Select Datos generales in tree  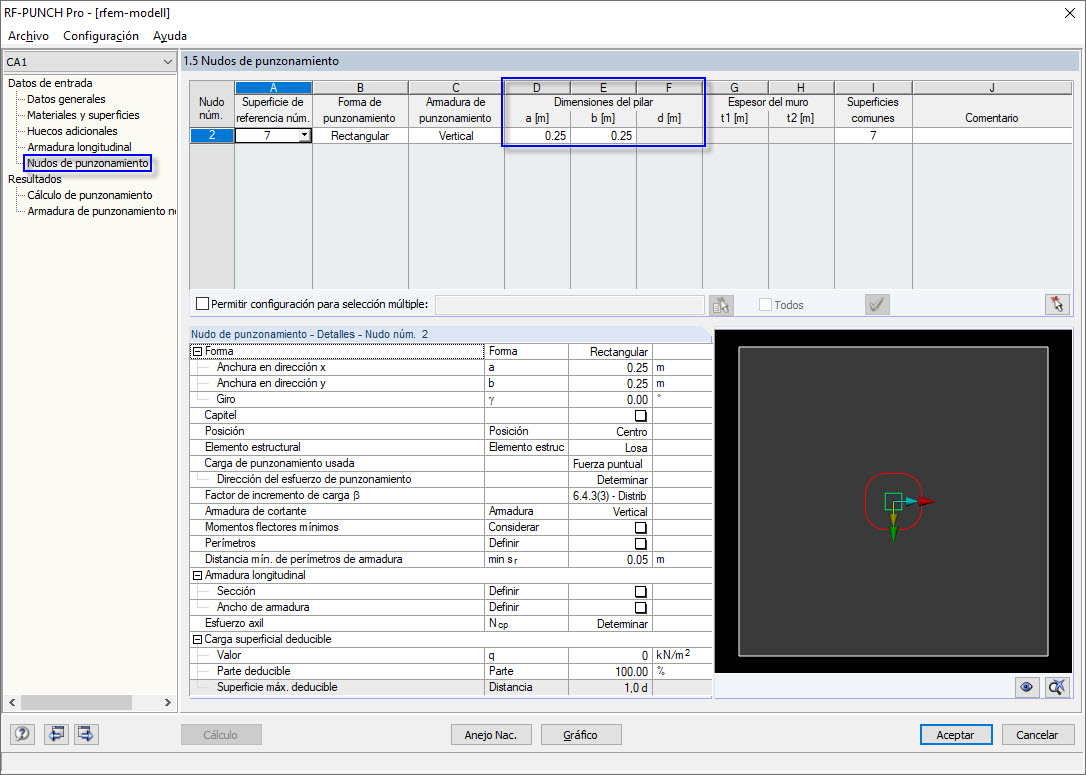pos(66,99)
